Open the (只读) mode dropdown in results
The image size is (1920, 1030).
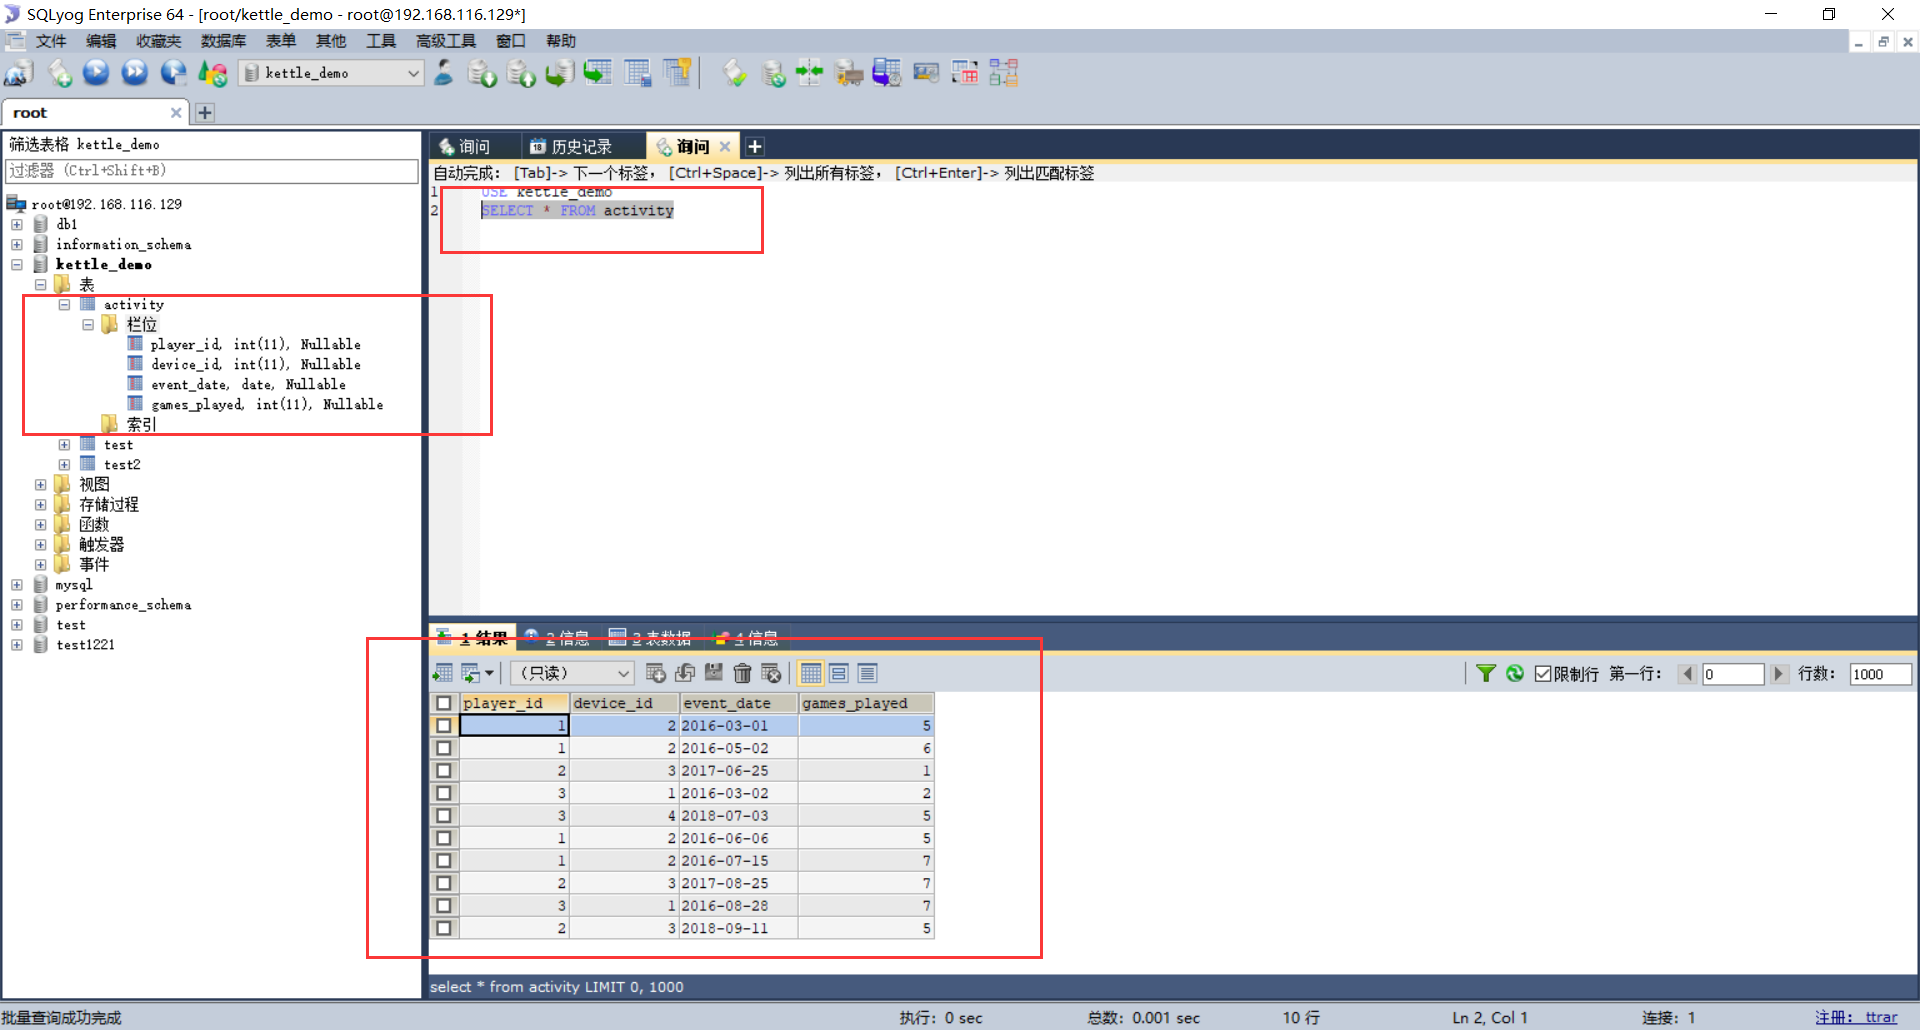point(621,673)
